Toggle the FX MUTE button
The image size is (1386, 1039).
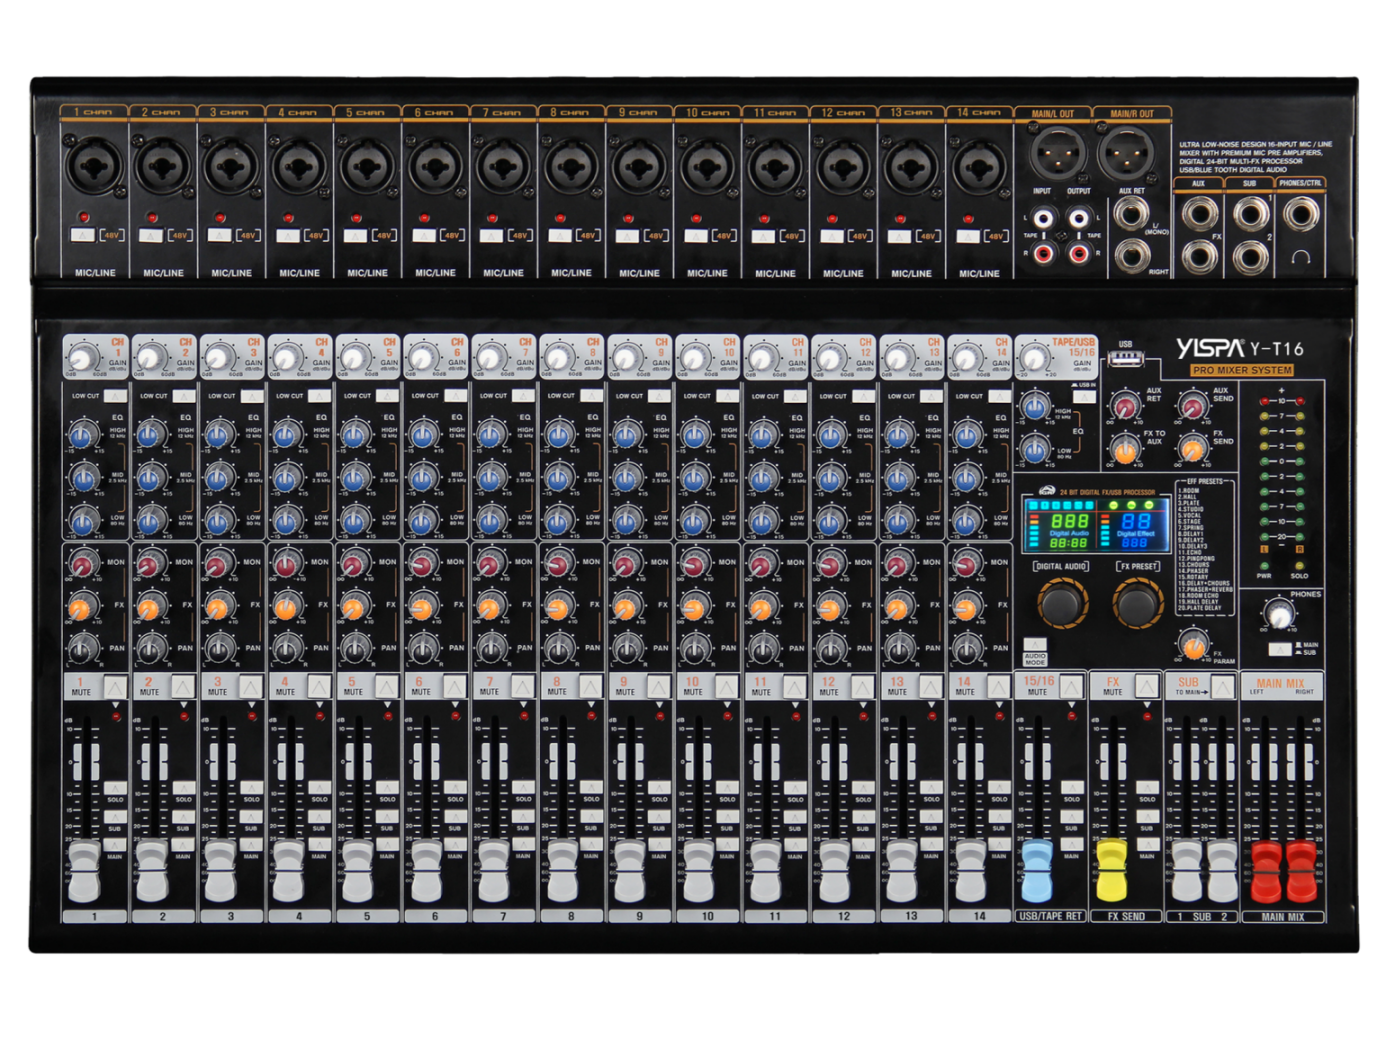tap(1146, 687)
